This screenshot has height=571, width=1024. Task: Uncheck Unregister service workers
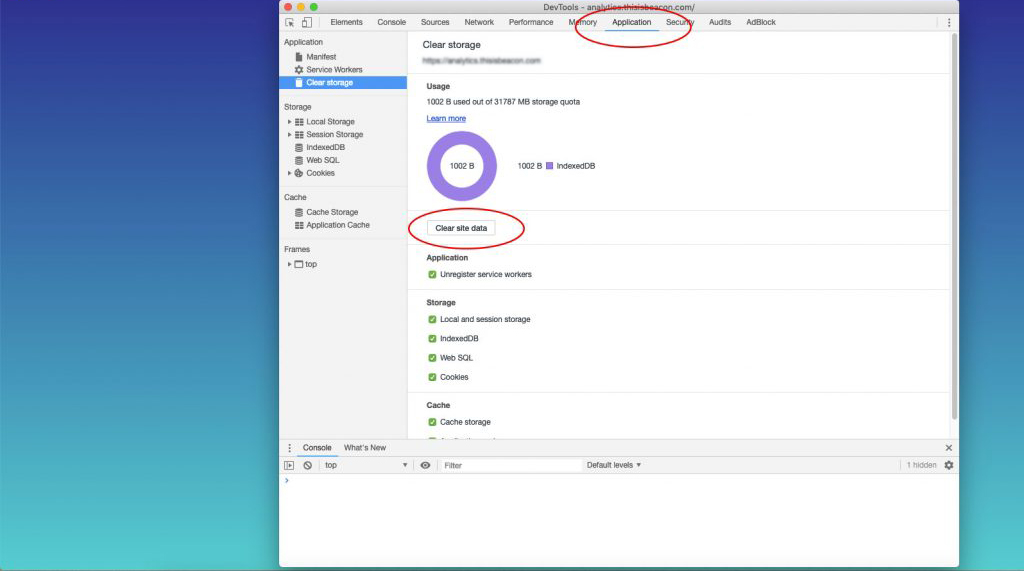(x=432, y=274)
